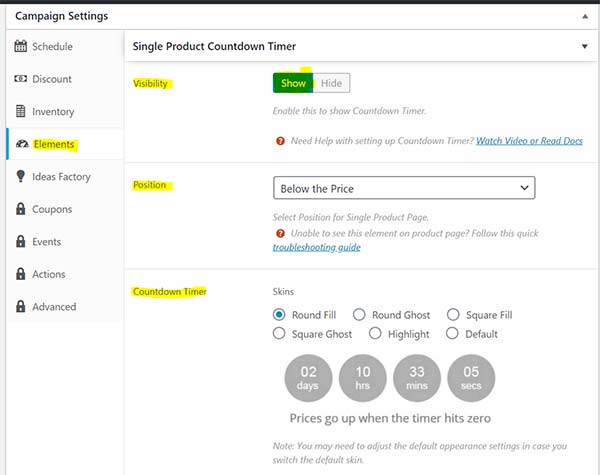Switch Visibility toggle to Hide
The image size is (600, 475).
pyautogui.click(x=331, y=83)
